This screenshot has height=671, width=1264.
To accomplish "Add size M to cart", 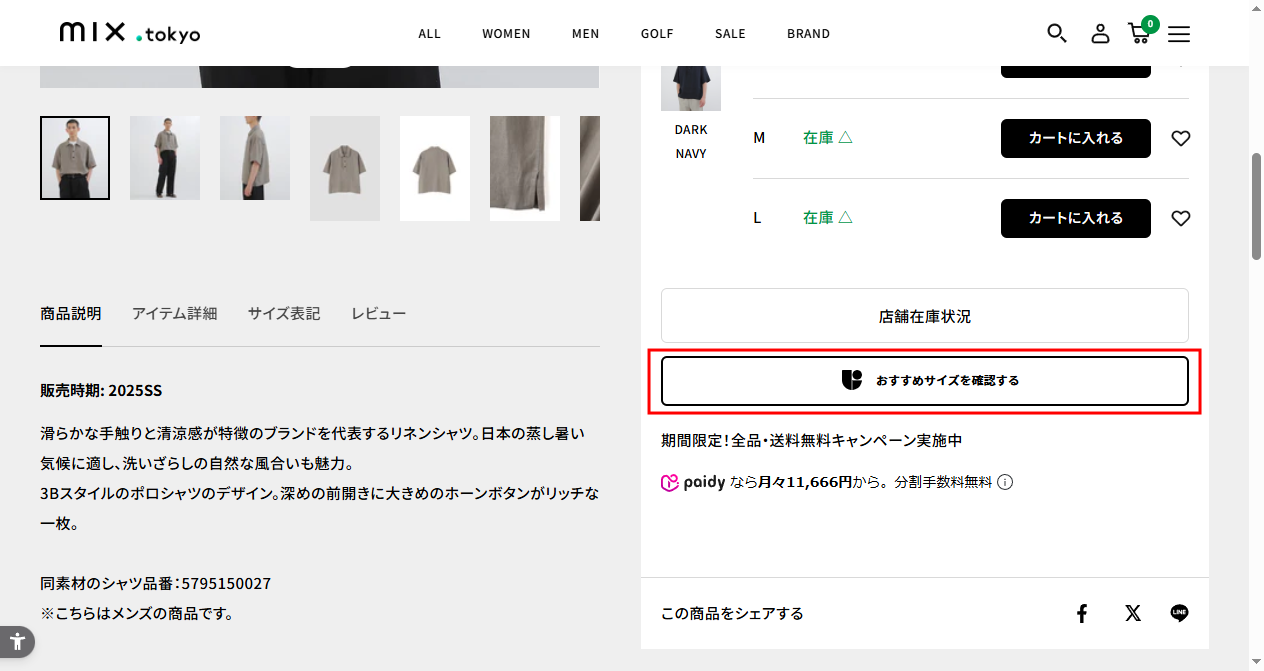I will (x=1075, y=138).
